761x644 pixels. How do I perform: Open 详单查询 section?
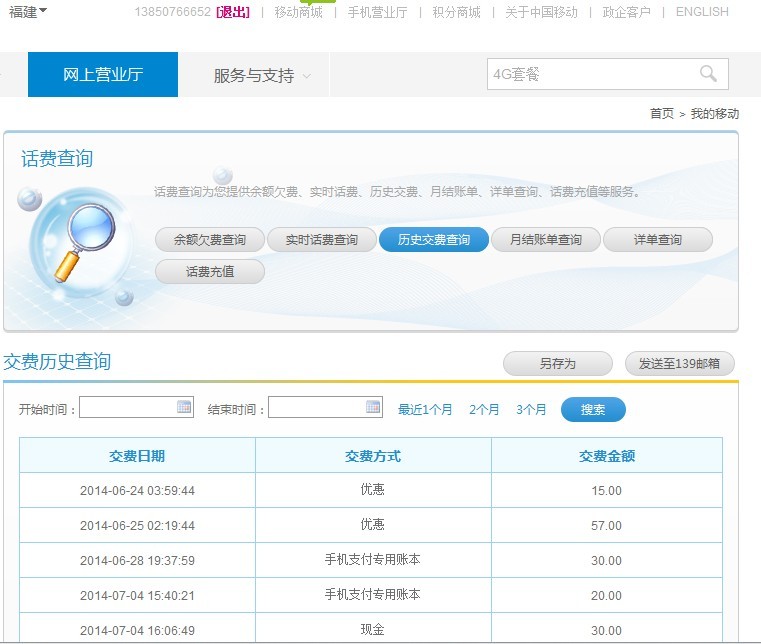(x=658, y=240)
